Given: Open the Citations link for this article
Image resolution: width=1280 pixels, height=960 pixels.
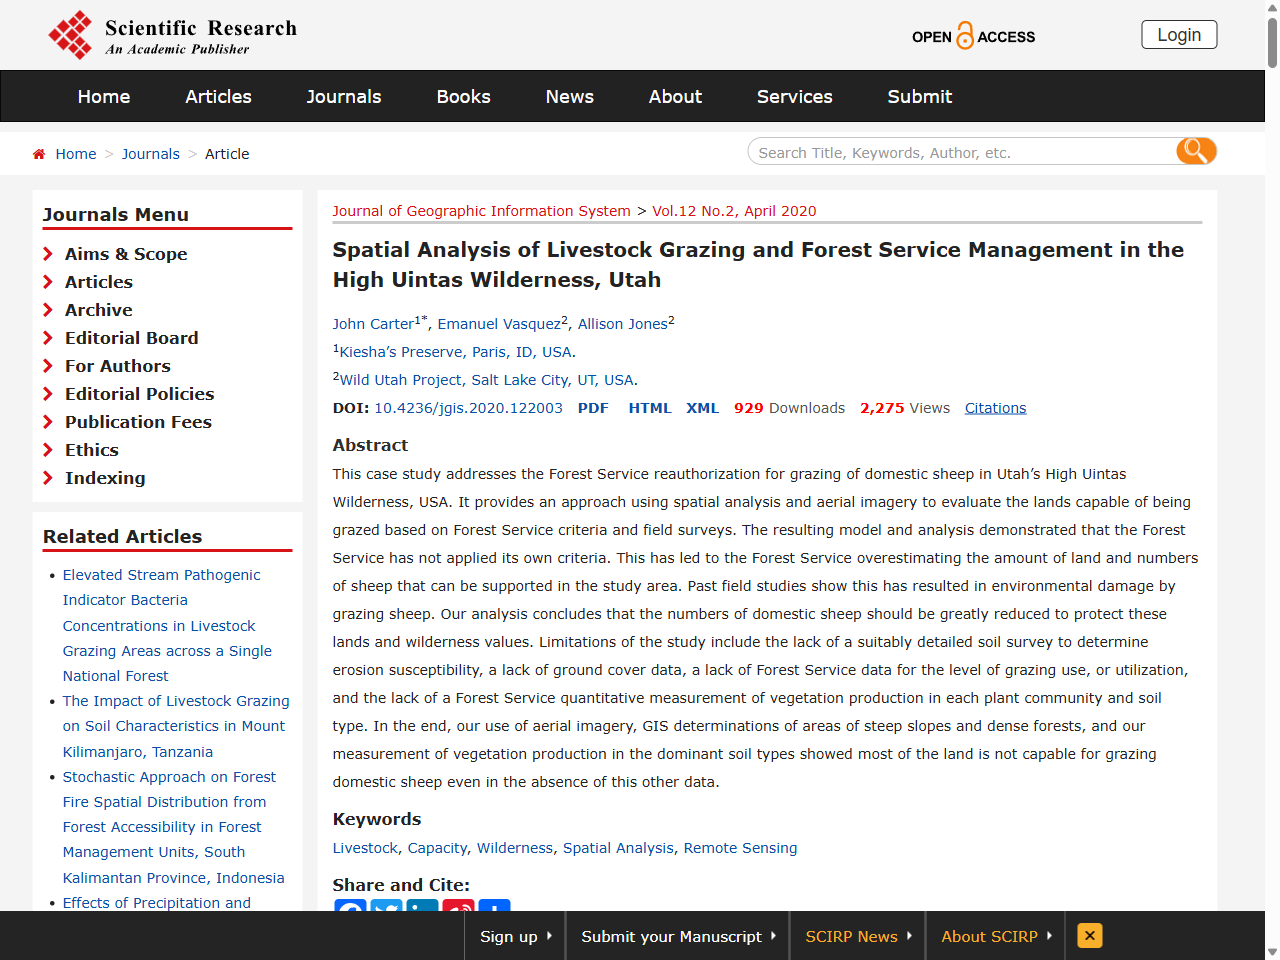Looking at the screenshot, I should 995,407.
